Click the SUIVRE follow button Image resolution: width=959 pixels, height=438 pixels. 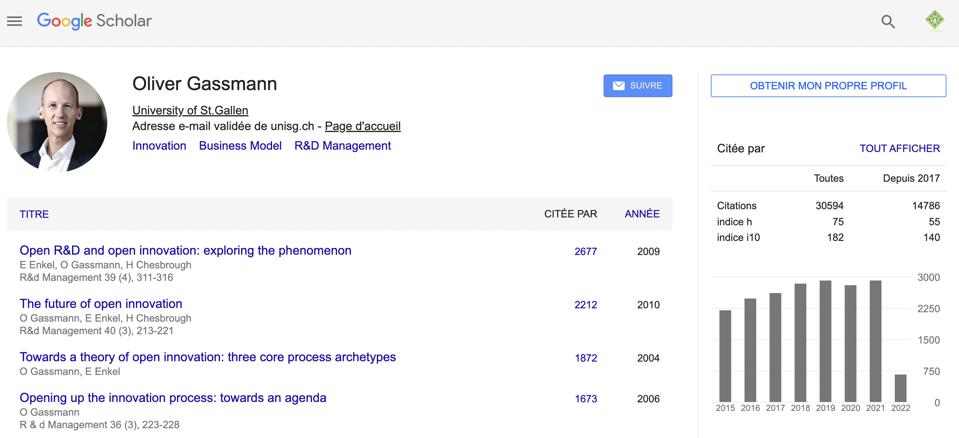coord(637,86)
